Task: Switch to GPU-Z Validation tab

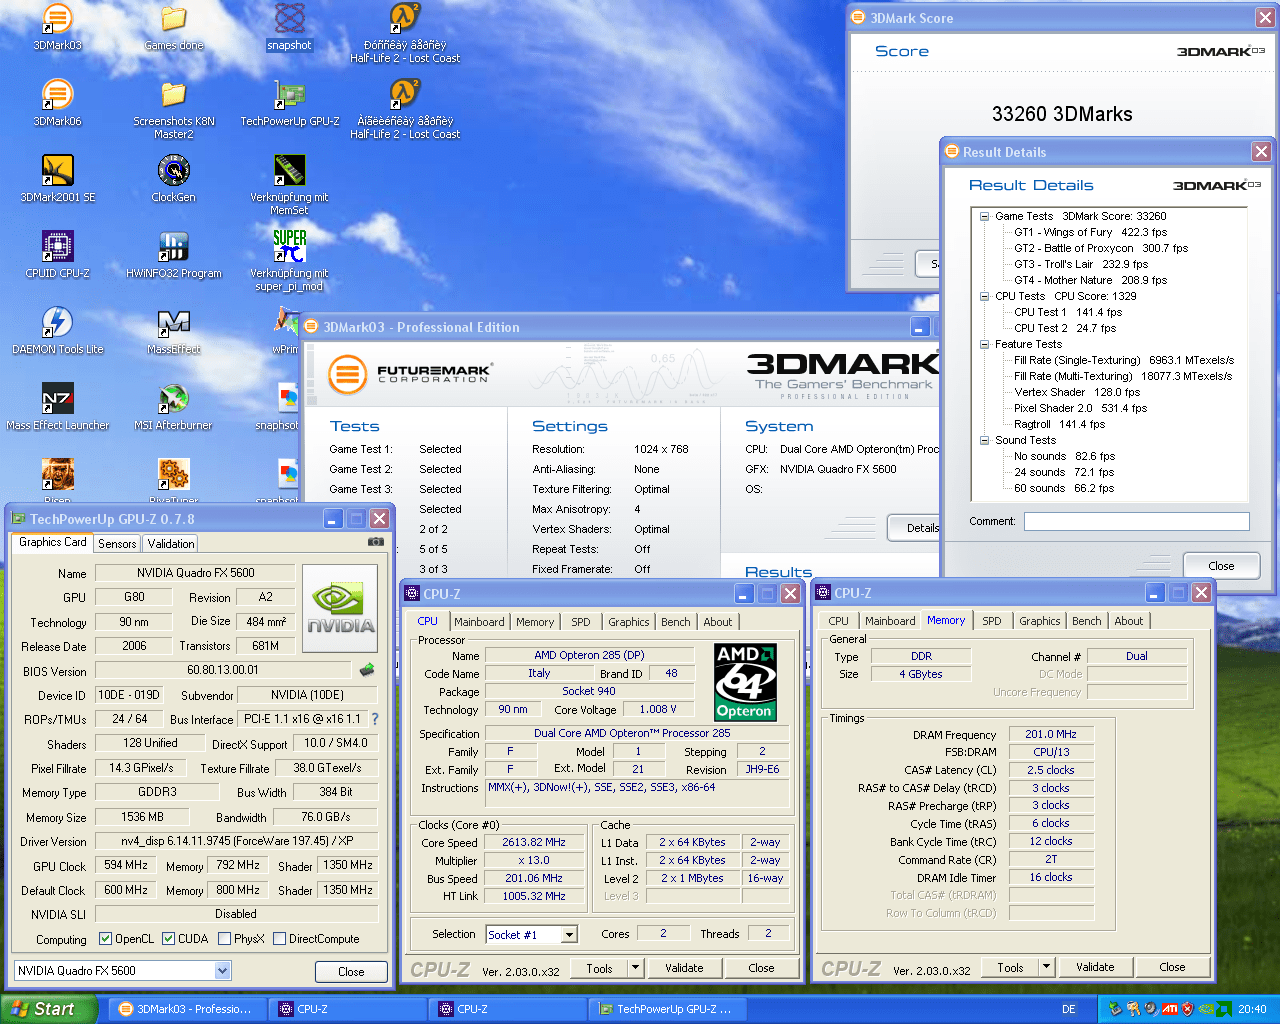Action: tap(171, 544)
